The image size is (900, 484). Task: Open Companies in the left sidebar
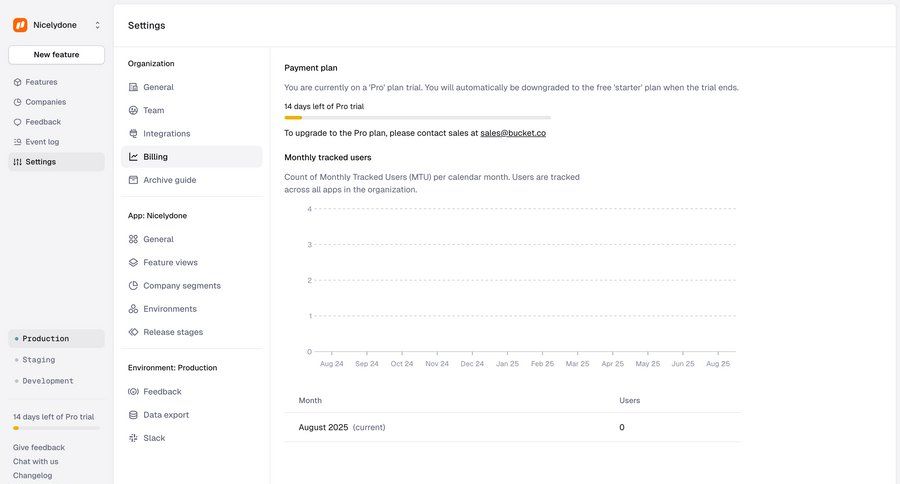(56, 102)
